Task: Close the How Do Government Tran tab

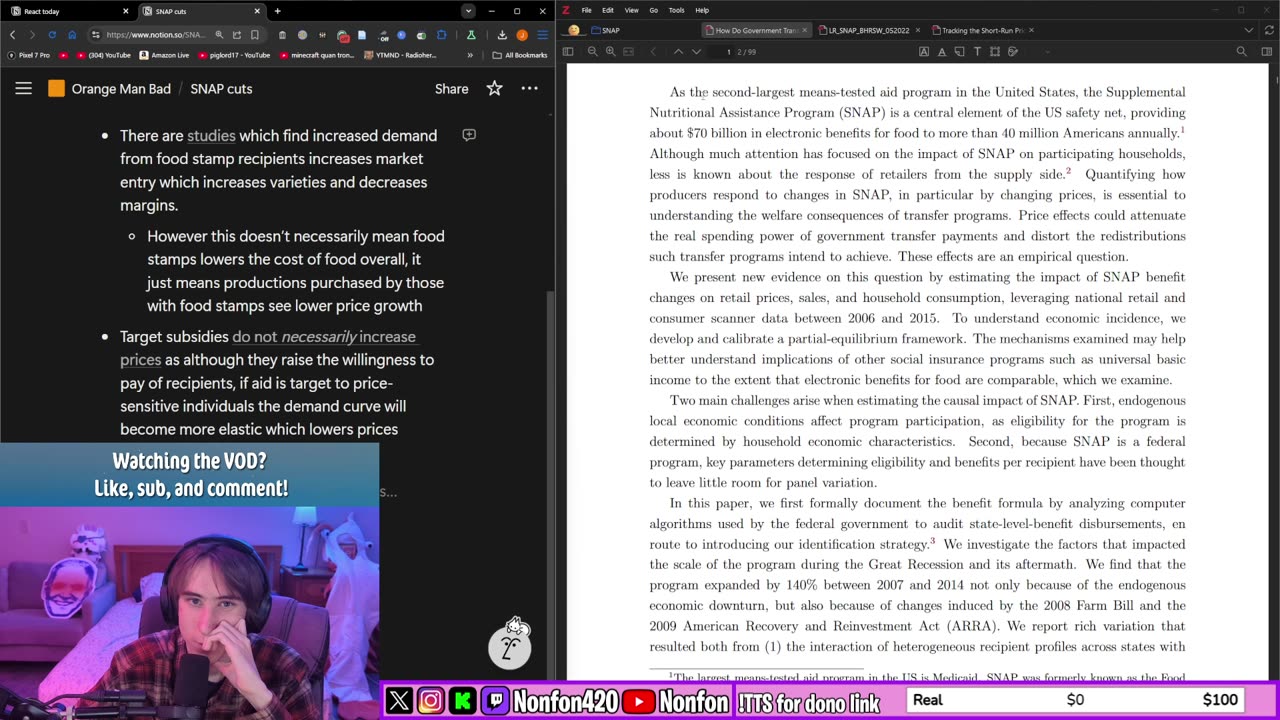Action: [x=804, y=30]
